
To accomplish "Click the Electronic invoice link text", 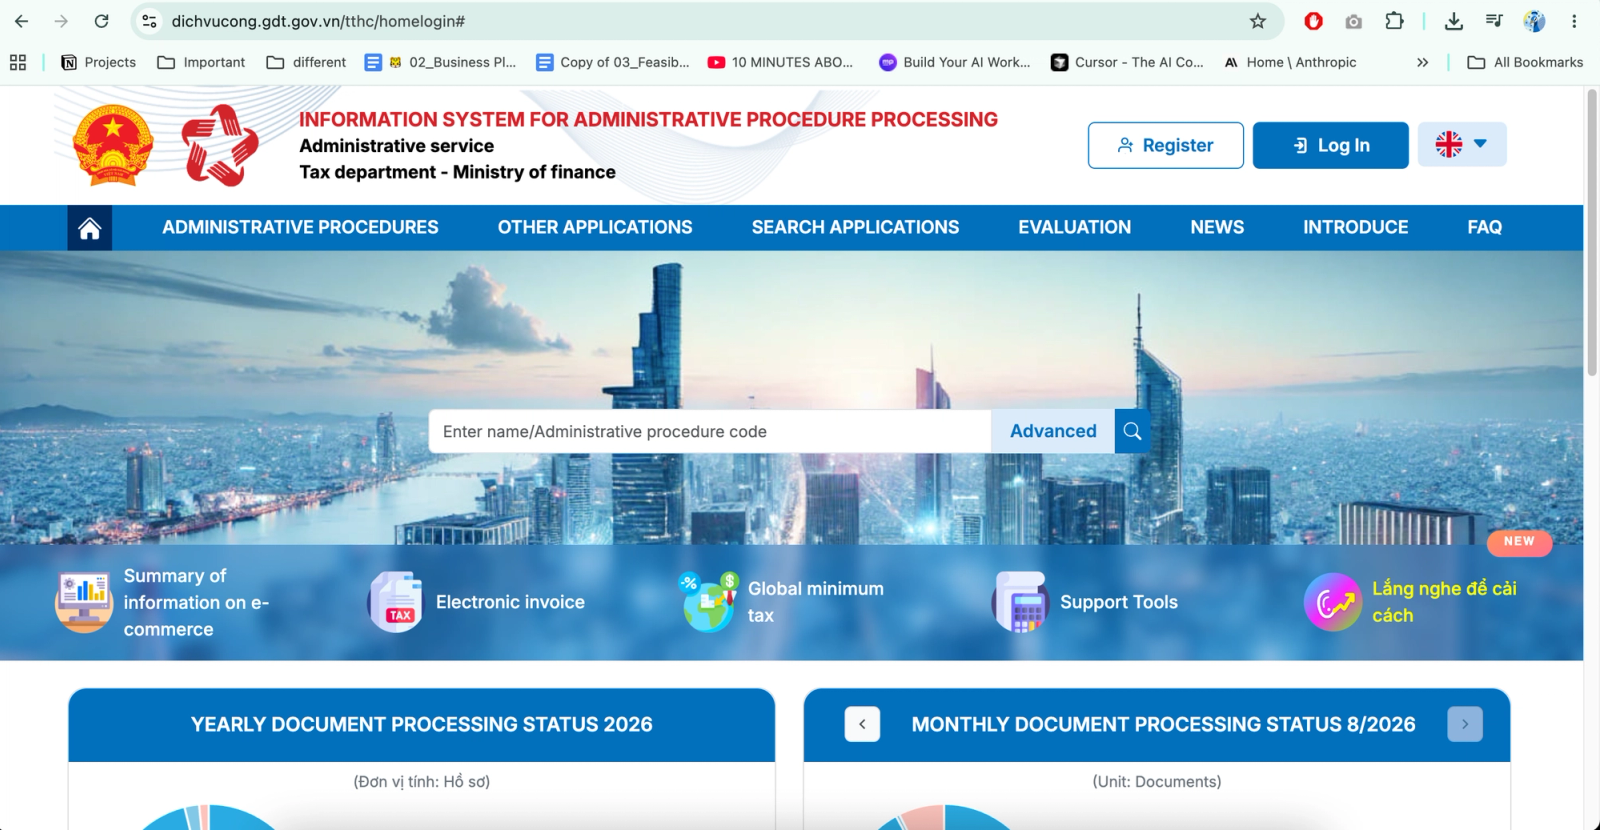I will tap(510, 602).
